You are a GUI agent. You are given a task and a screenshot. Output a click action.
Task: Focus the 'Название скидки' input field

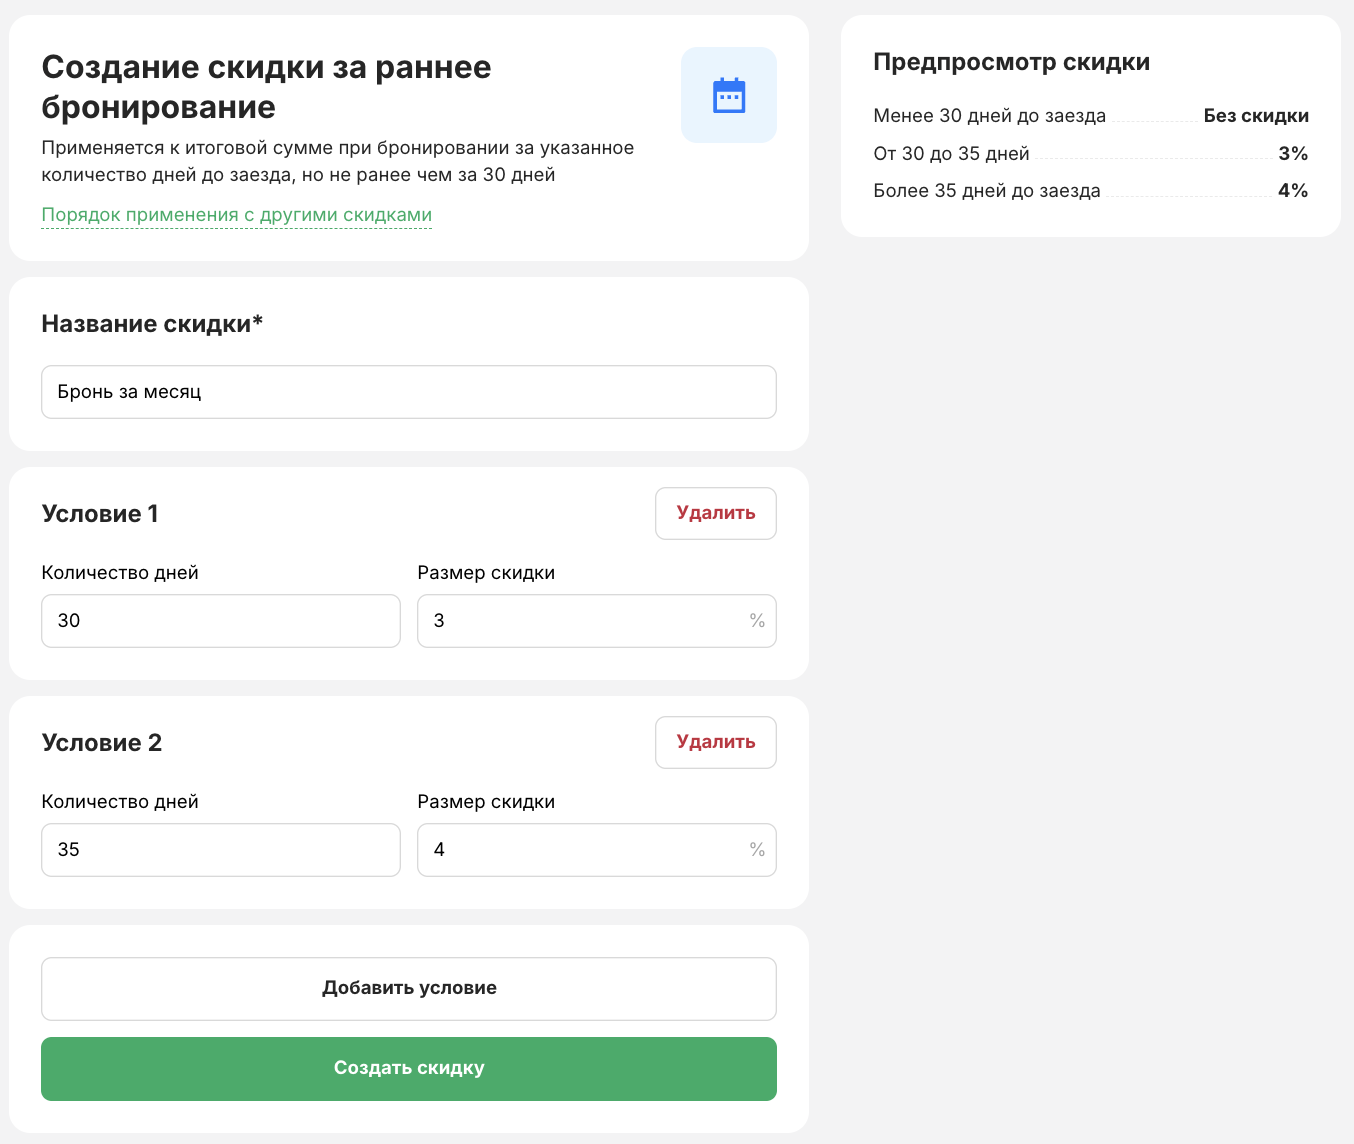[409, 392]
